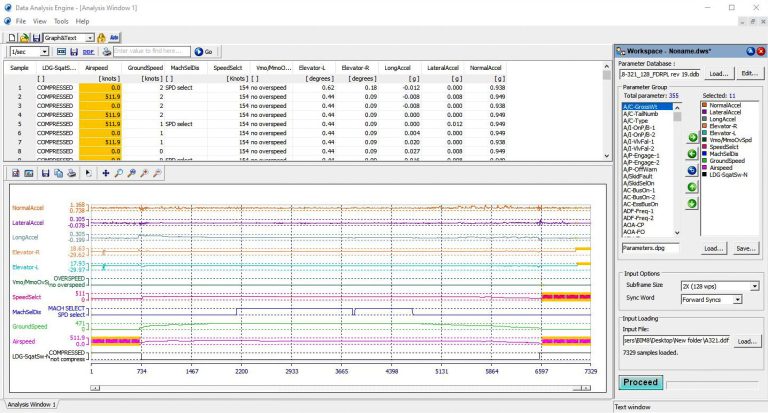The height and width of the screenshot is (413, 768).
Task: Click the find value input field
Action: tap(152, 51)
